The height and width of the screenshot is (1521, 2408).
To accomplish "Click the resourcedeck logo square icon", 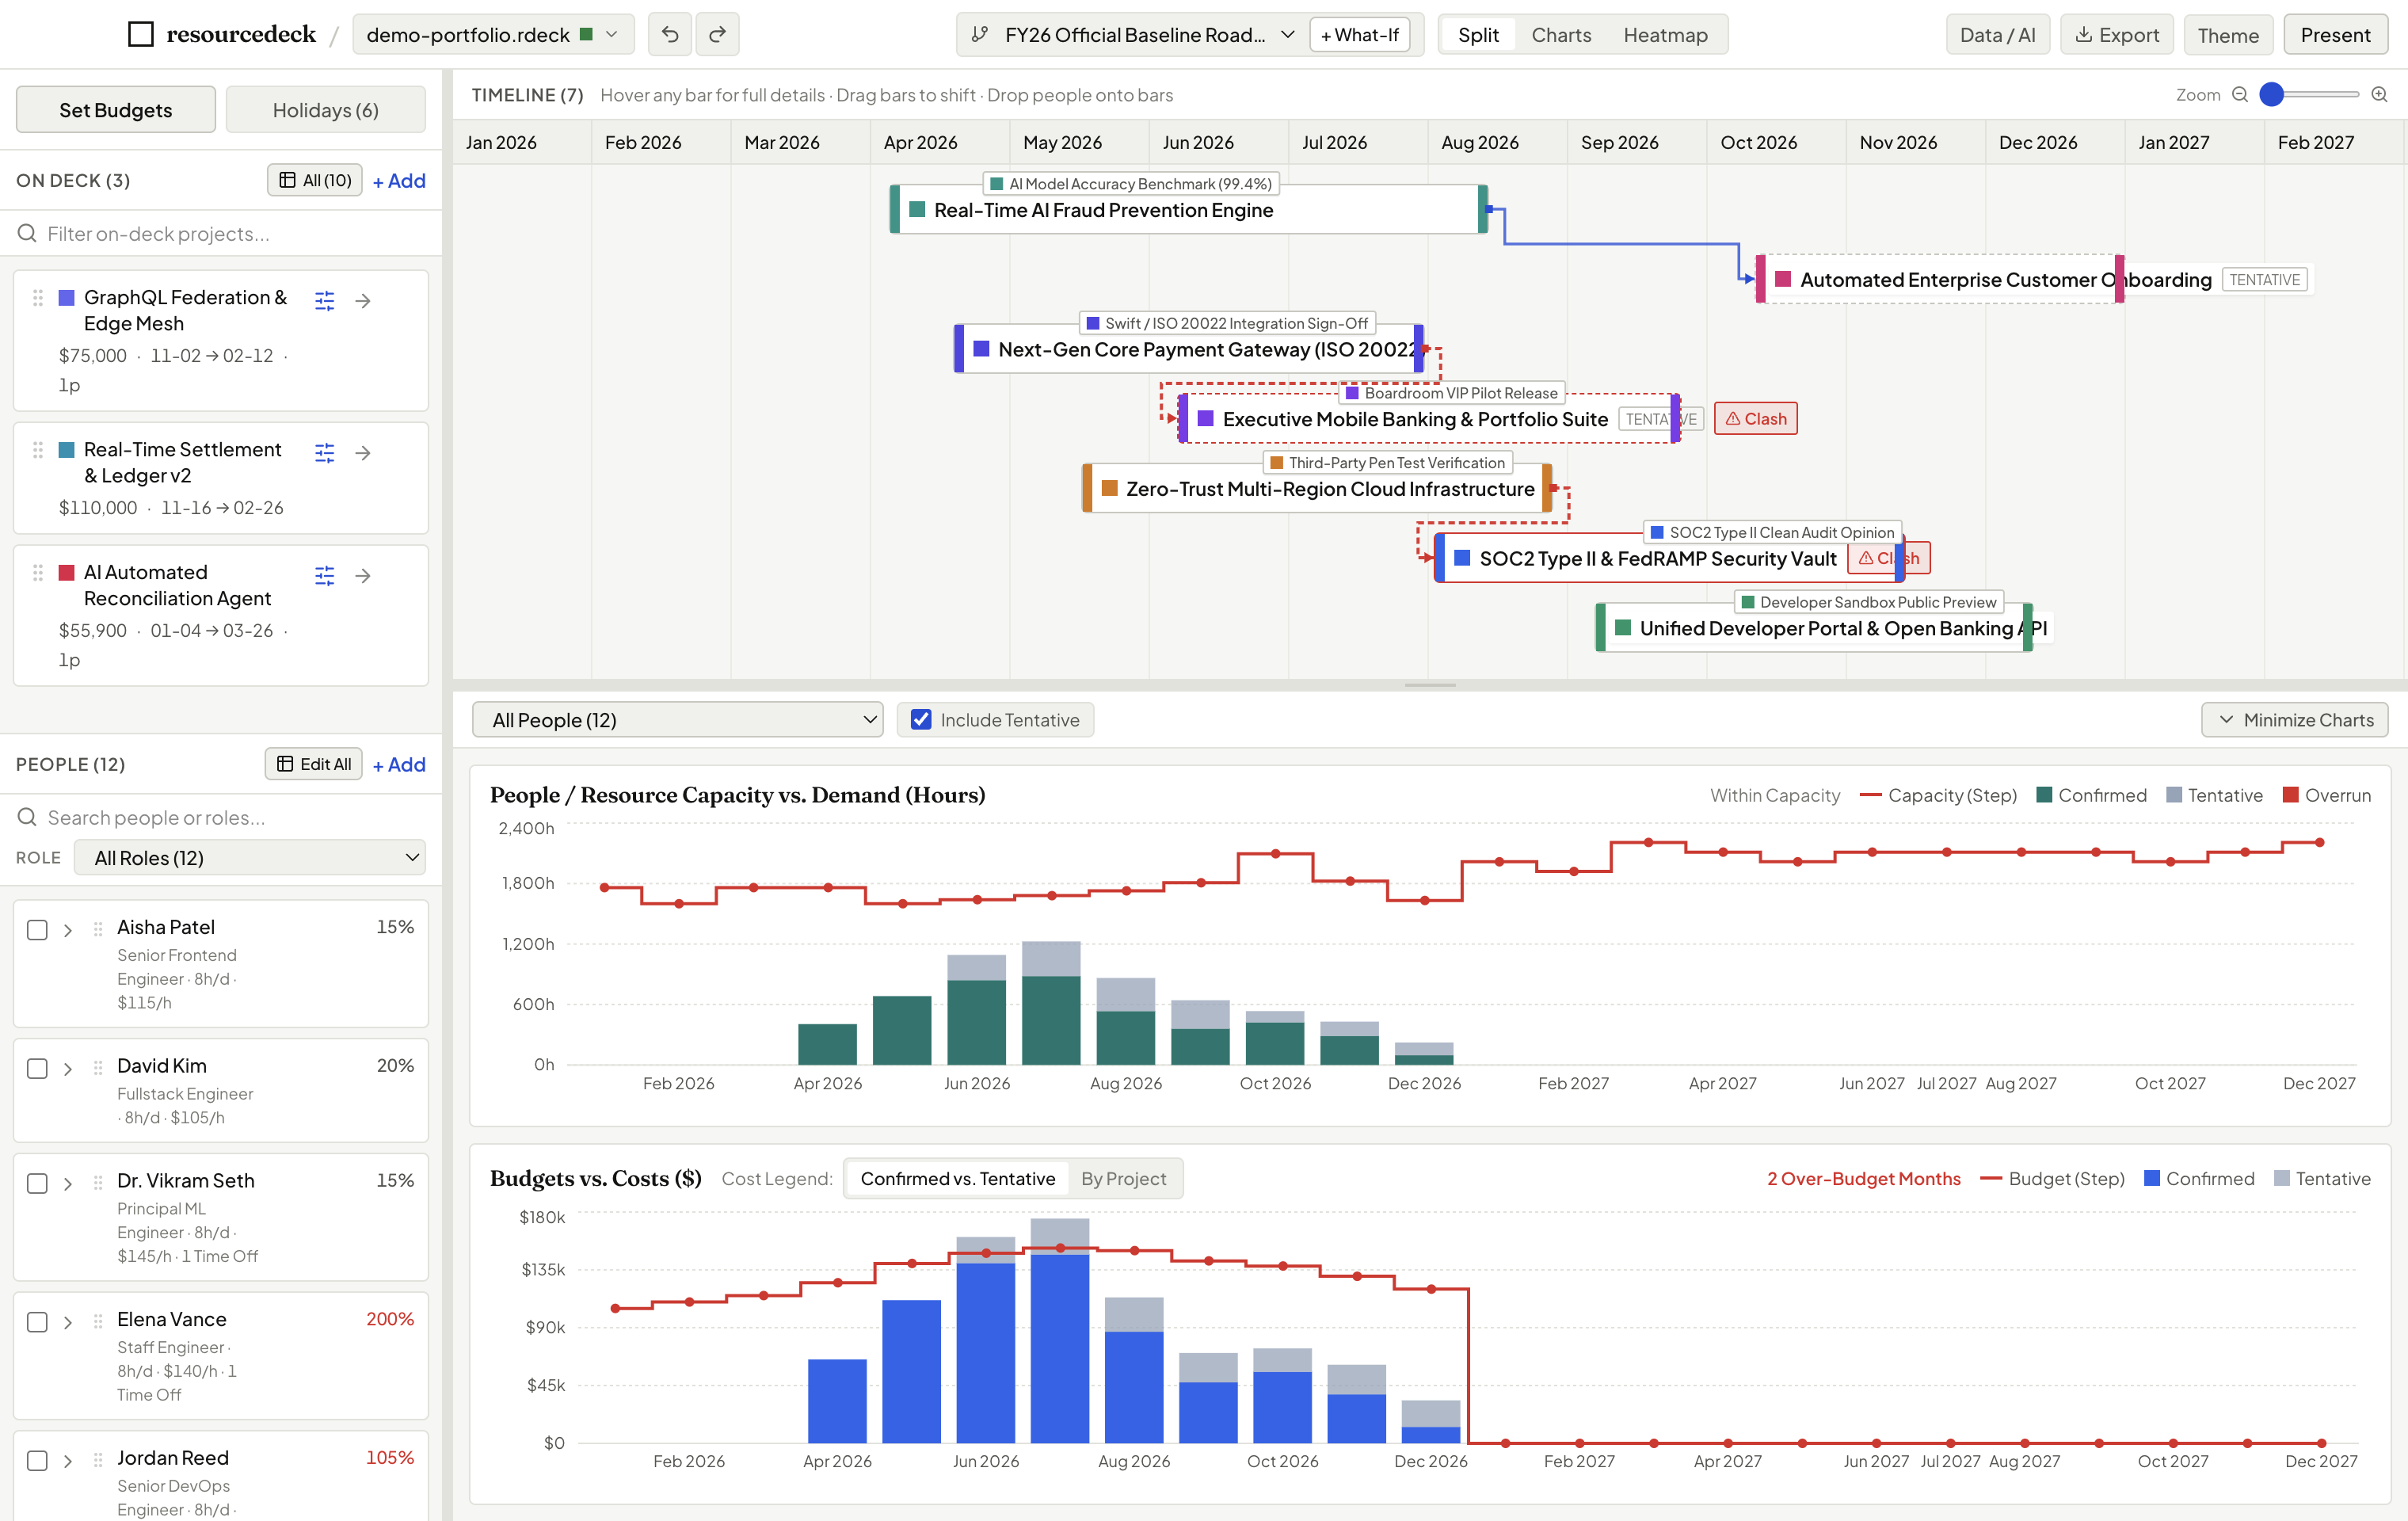I will [x=141, y=35].
